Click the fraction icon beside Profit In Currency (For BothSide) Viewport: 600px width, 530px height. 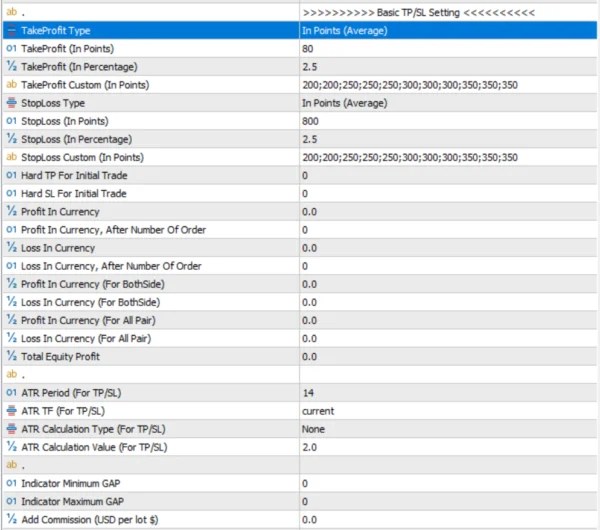[12, 284]
